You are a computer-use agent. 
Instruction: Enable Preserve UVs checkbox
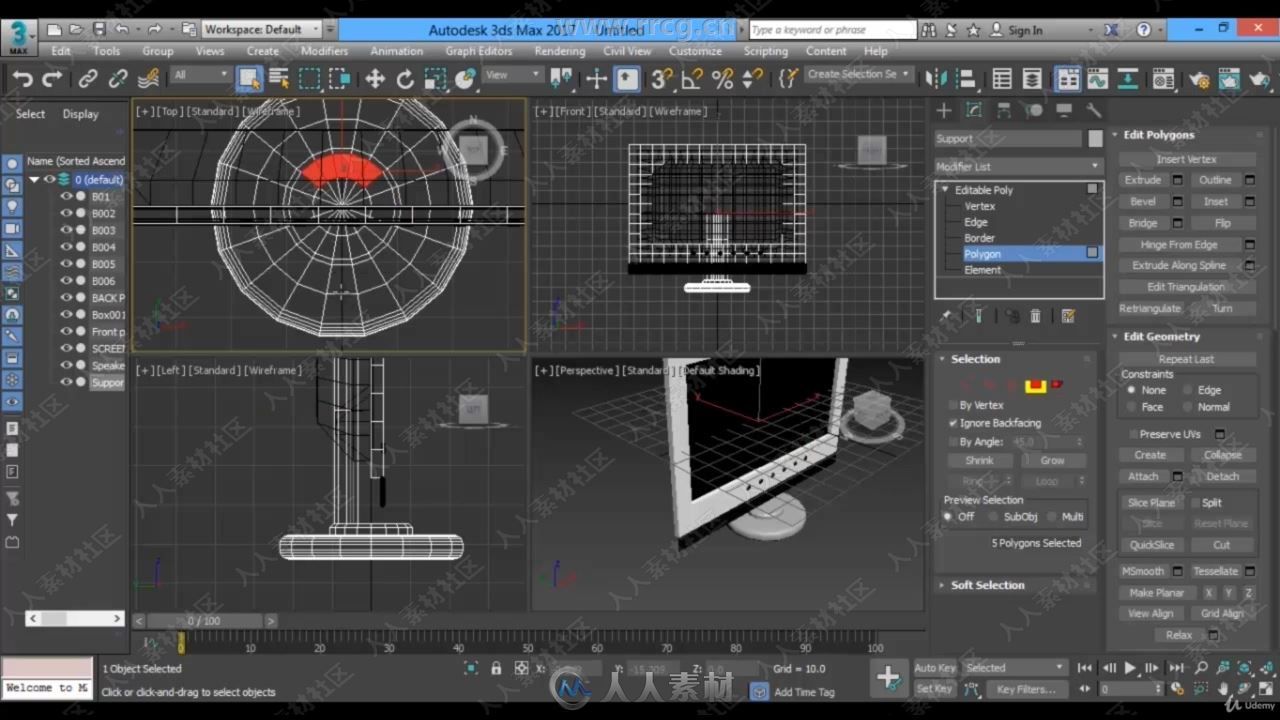click(x=1133, y=434)
